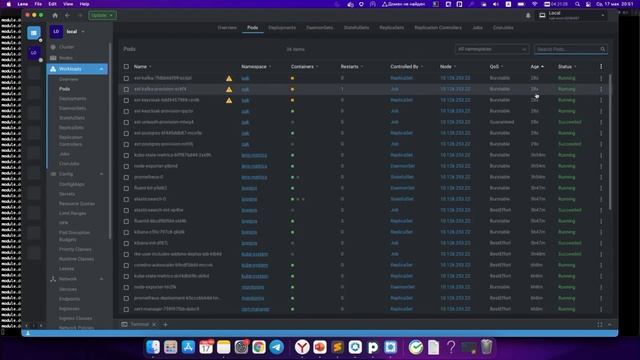Open Yandex Browser from the Dock
The image size is (640, 360).
[x=302, y=347]
